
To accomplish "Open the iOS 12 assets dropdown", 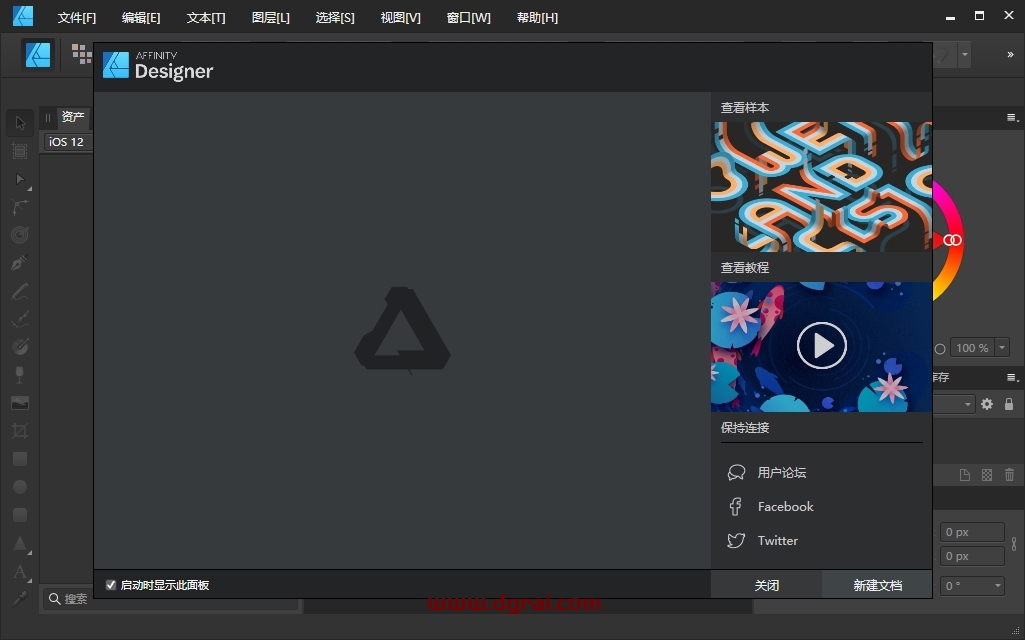I will 68,142.
